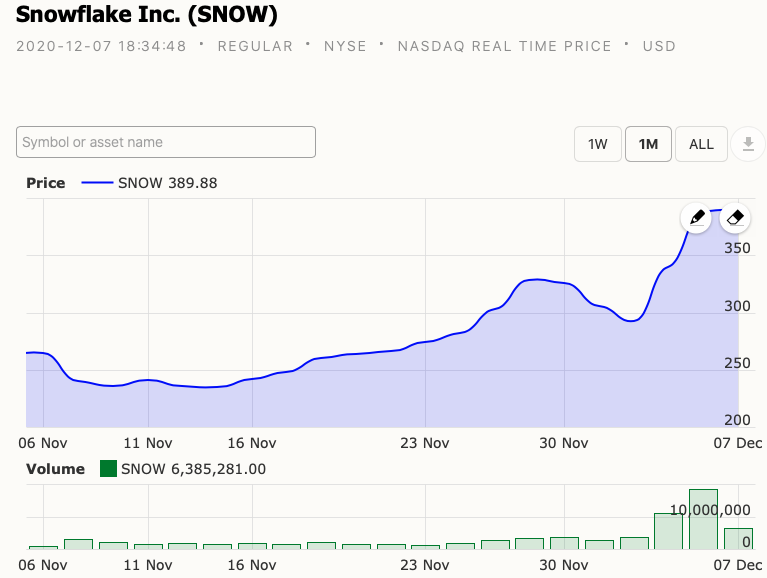The height and width of the screenshot is (578, 767).
Task: Show ALL price history
Action: tap(701, 144)
